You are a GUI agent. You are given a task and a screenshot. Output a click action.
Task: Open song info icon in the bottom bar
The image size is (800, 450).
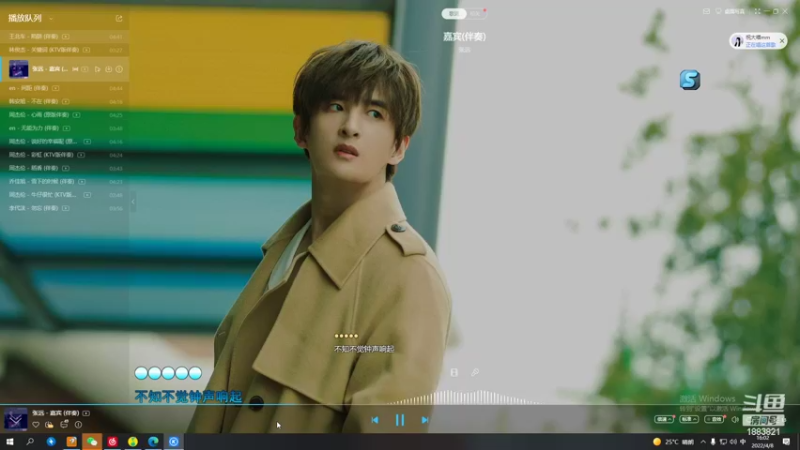[x=78, y=424]
